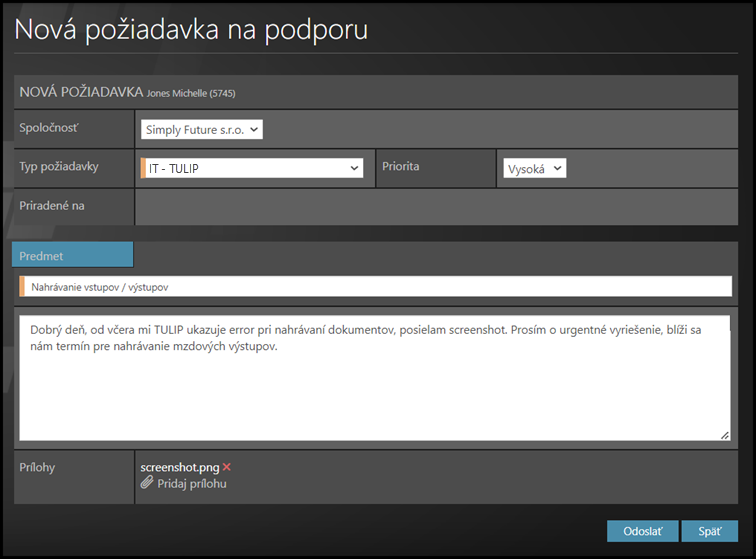Open the screenshot.png attachment file name
756x559 pixels.
[x=180, y=467]
